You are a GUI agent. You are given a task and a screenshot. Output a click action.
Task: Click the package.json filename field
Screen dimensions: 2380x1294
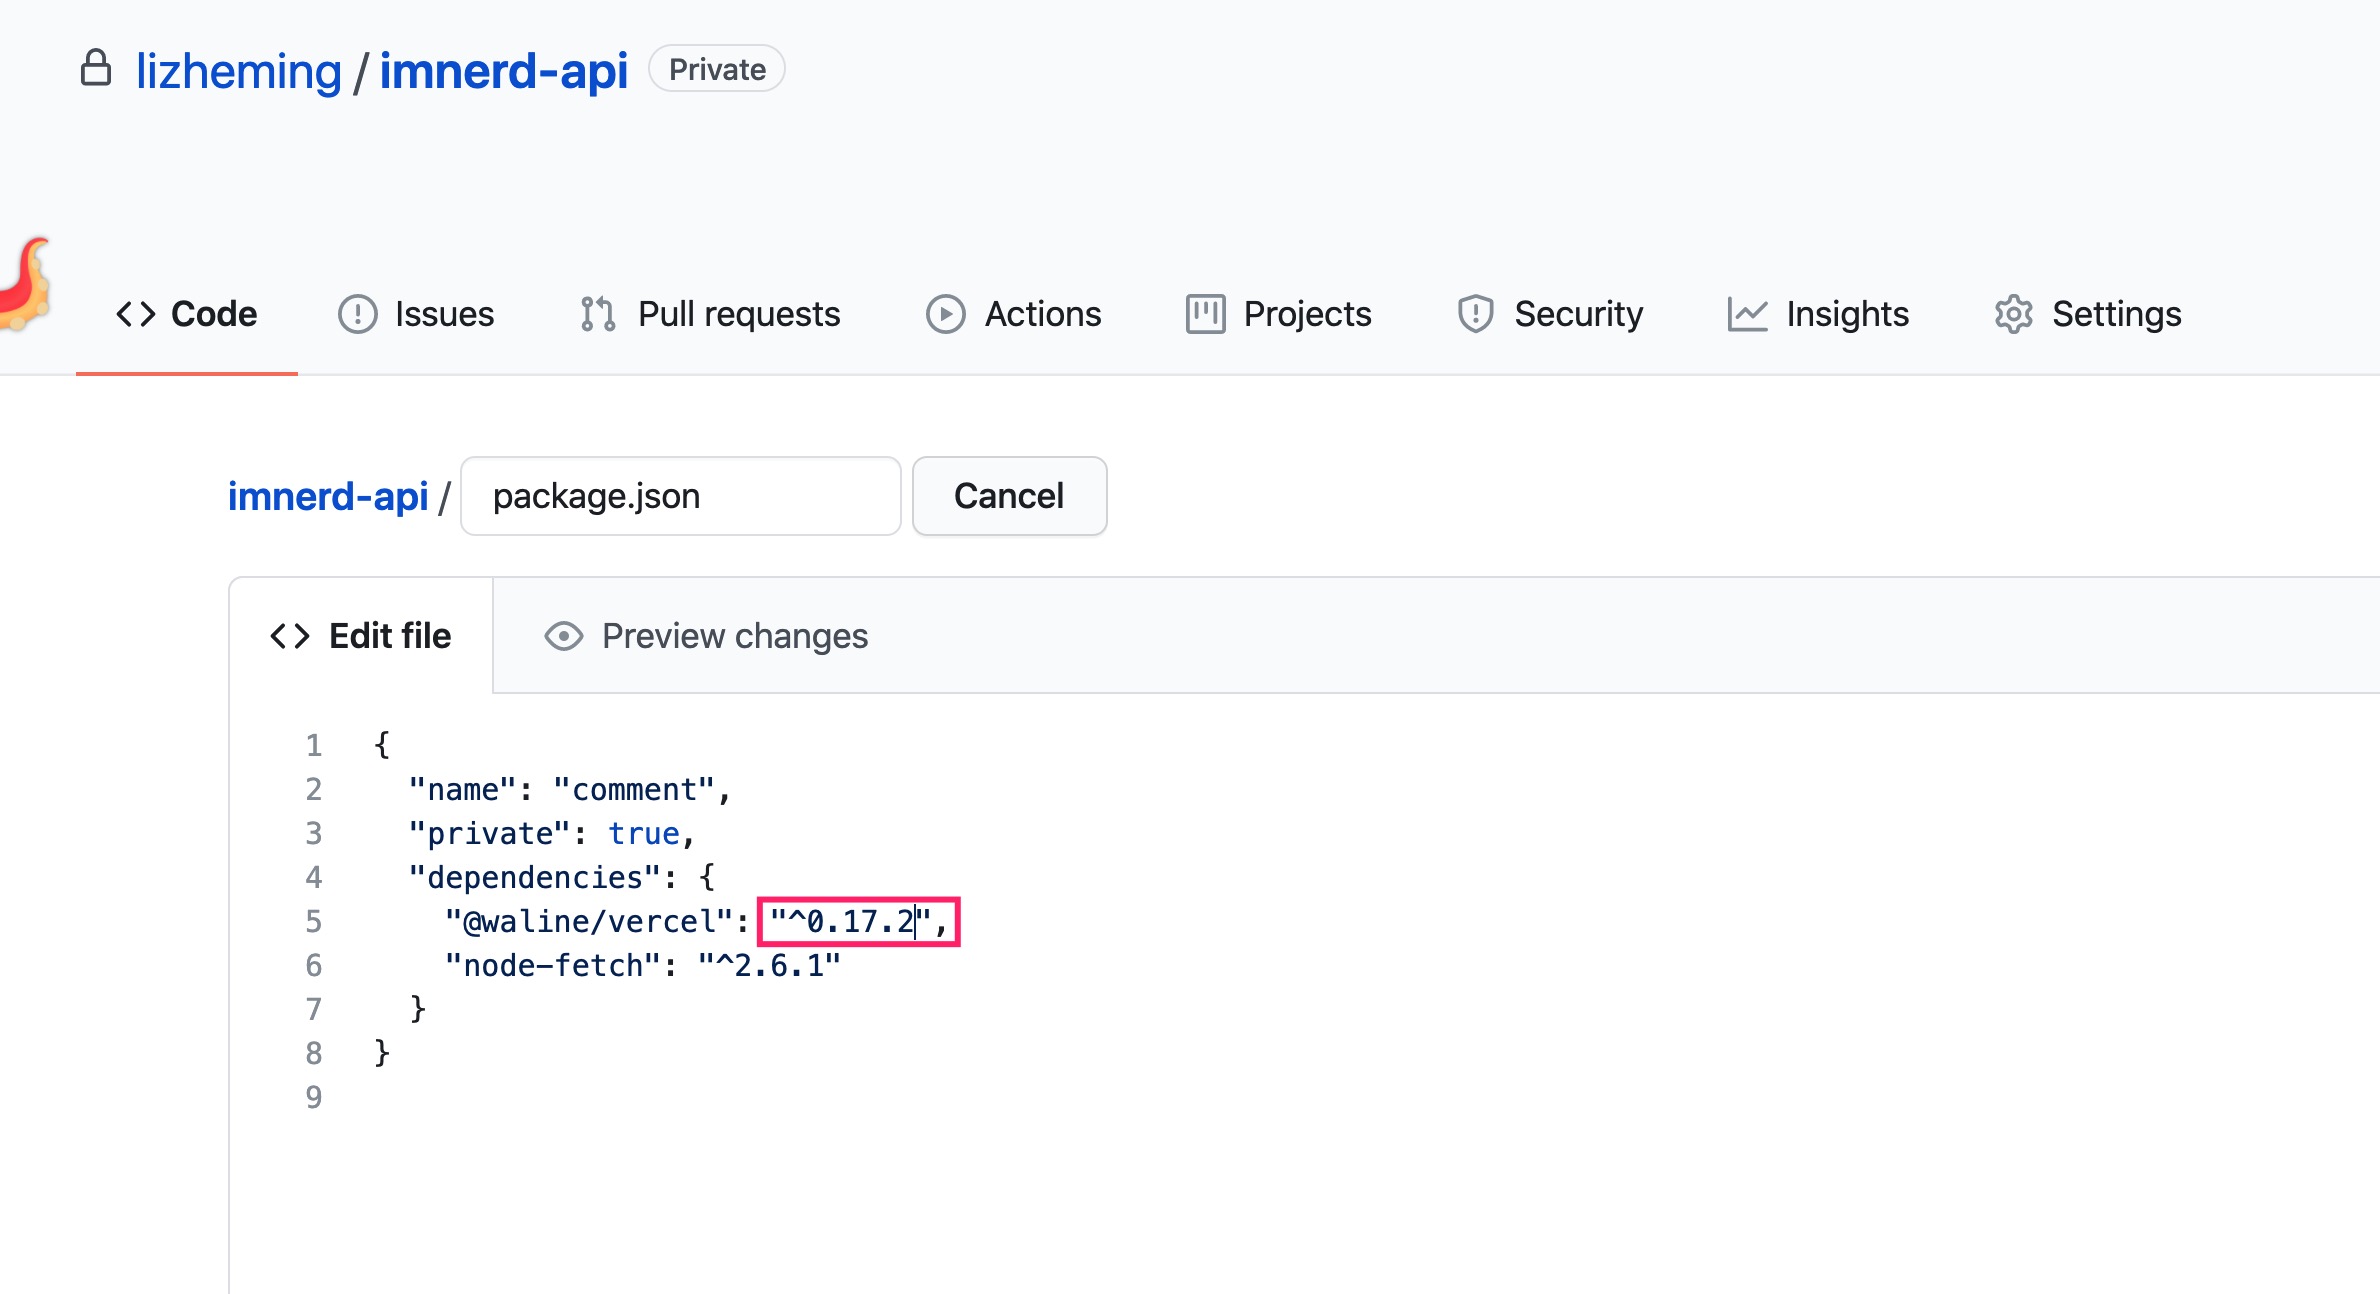pyautogui.click(x=680, y=496)
